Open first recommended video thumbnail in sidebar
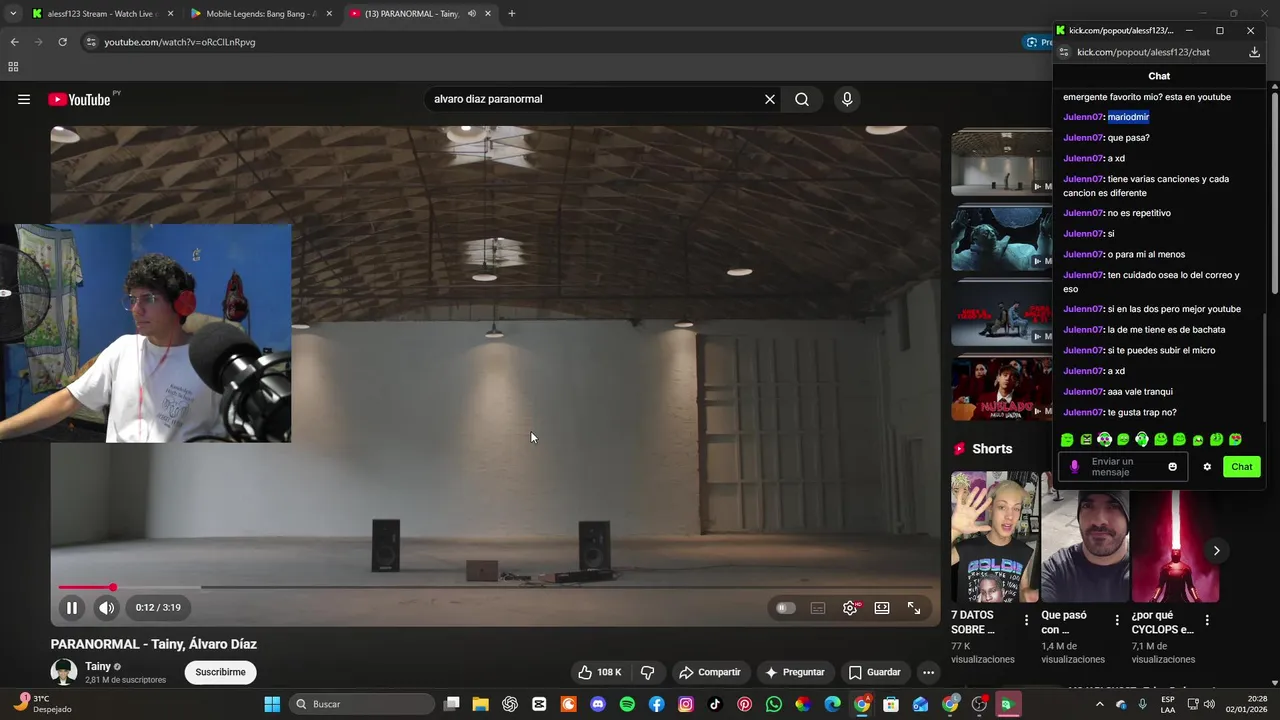The width and height of the screenshot is (1280, 720). [1002, 162]
